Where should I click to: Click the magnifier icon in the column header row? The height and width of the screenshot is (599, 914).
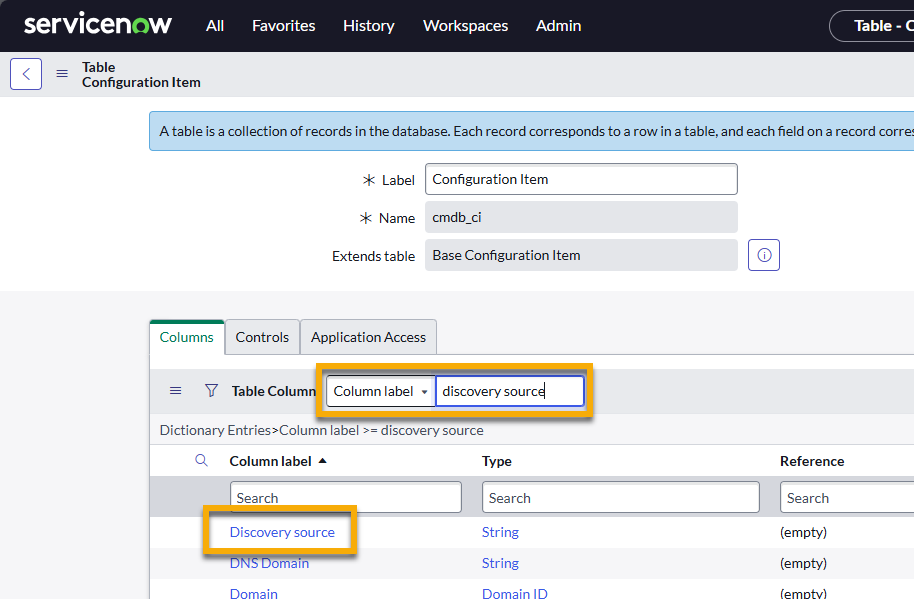point(201,461)
